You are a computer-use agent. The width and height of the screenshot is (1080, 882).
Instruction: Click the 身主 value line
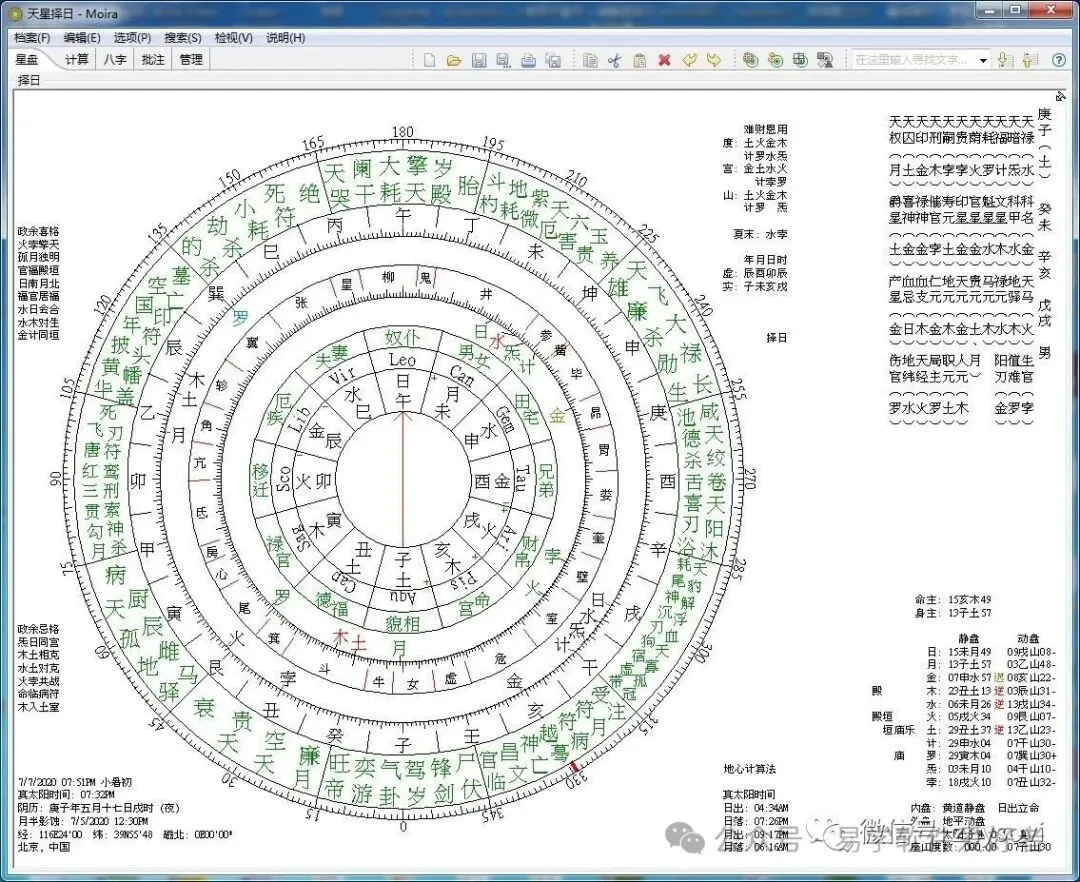953,613
